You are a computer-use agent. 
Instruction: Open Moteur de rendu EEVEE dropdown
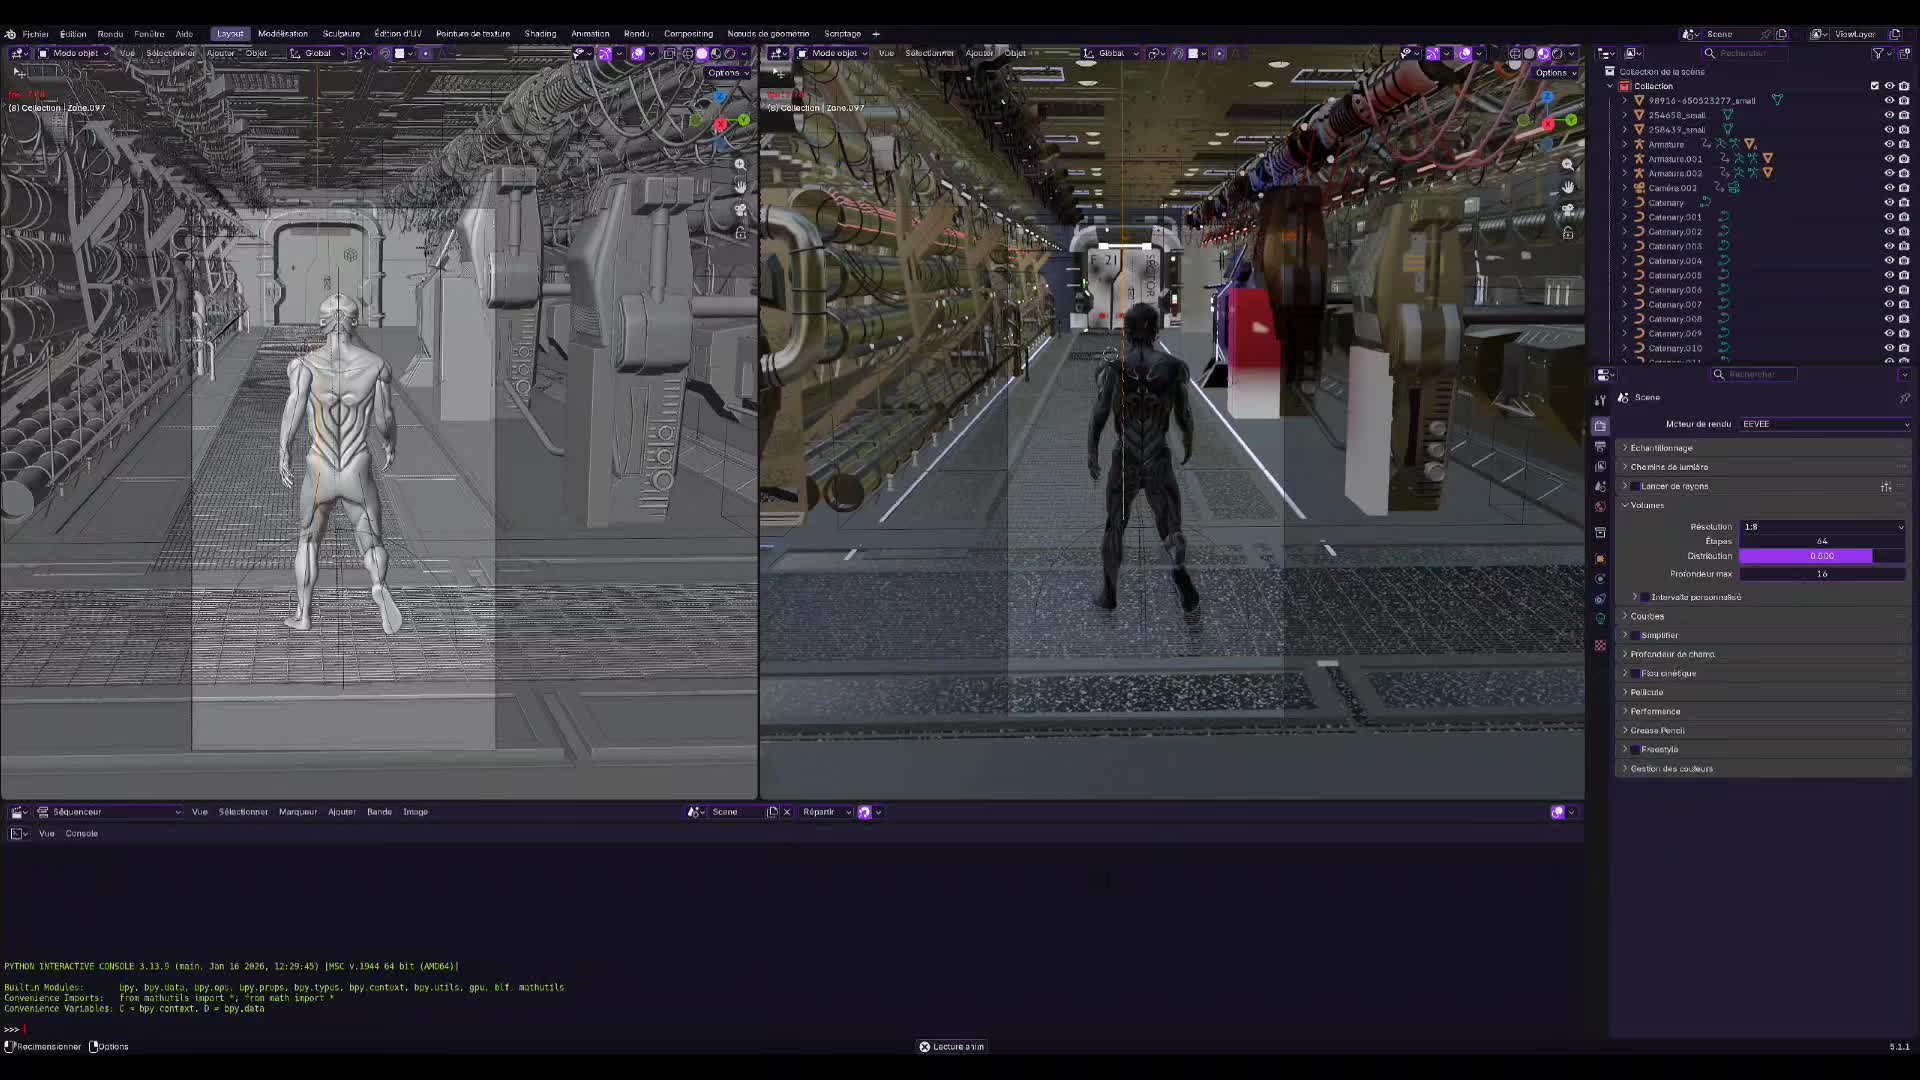(1825, 424)
